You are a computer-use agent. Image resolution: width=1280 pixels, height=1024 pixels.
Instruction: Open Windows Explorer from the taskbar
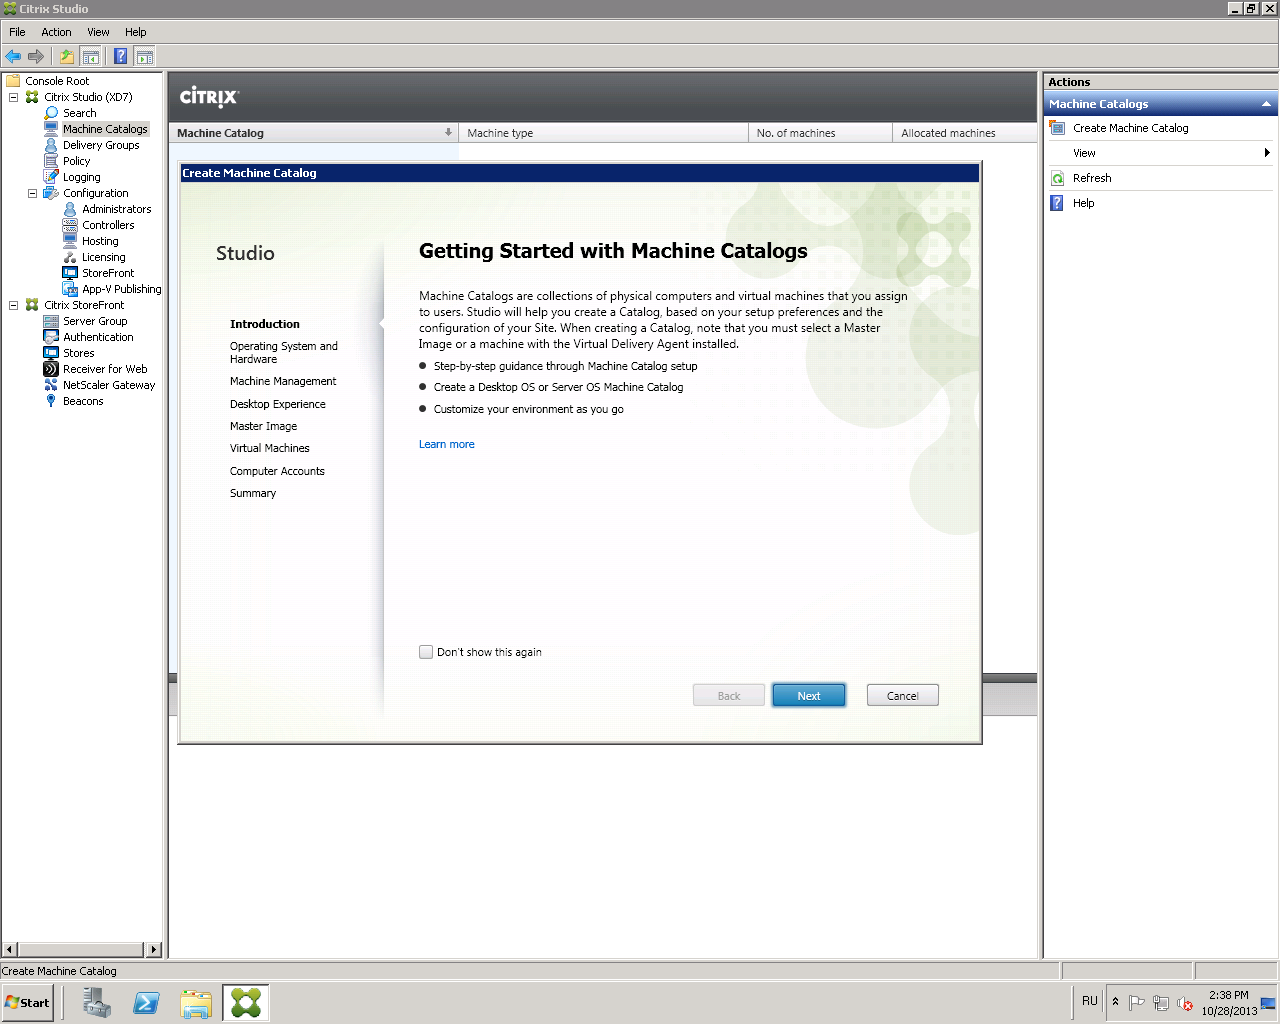pyautogui.click(x=196, y=1002)
